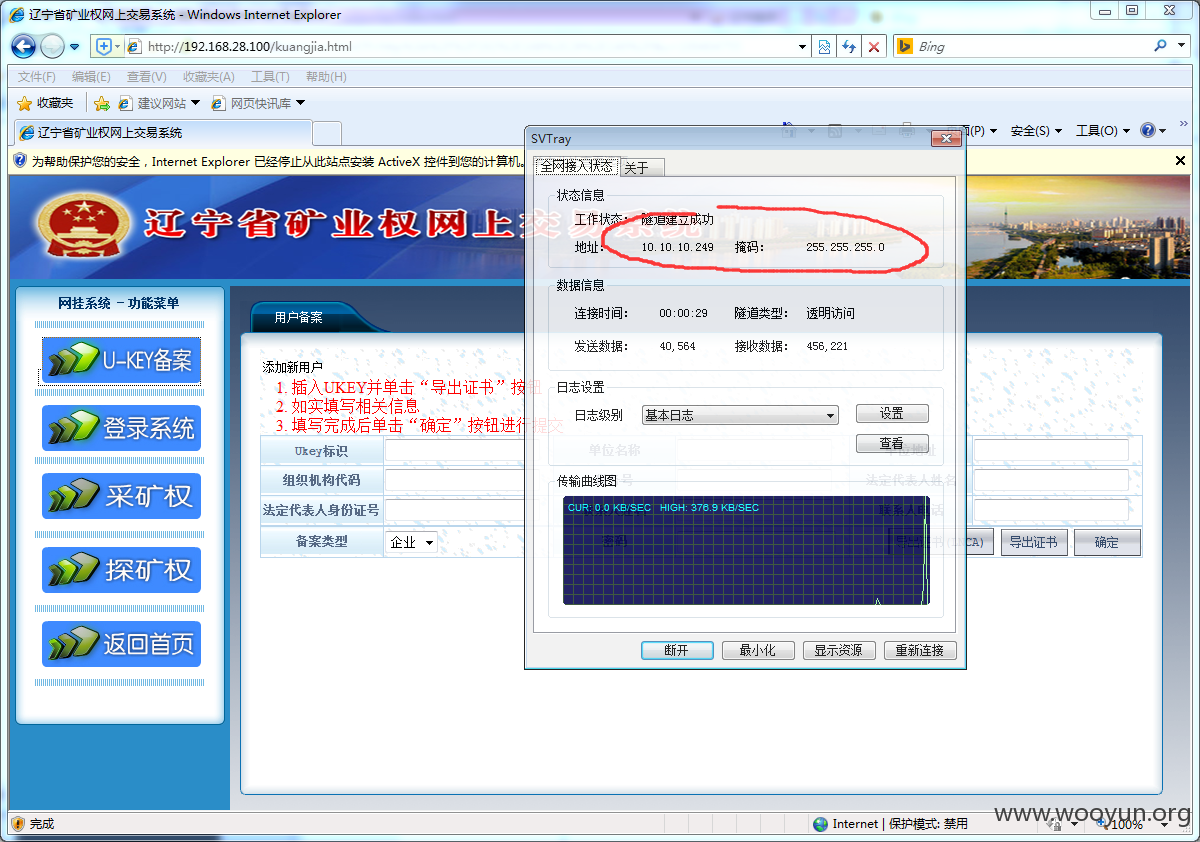The width and height of the screenshot is (1200, 842).
Task: Go back with the browser Back arrow
Action: [23, 46]
